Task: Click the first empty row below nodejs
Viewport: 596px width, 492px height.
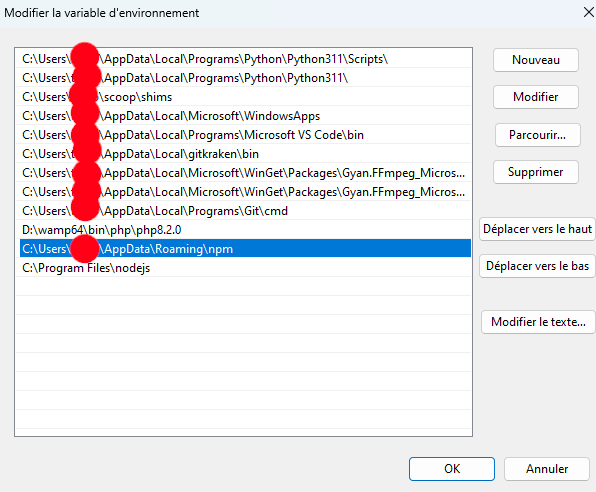Action: click(243, 287)
